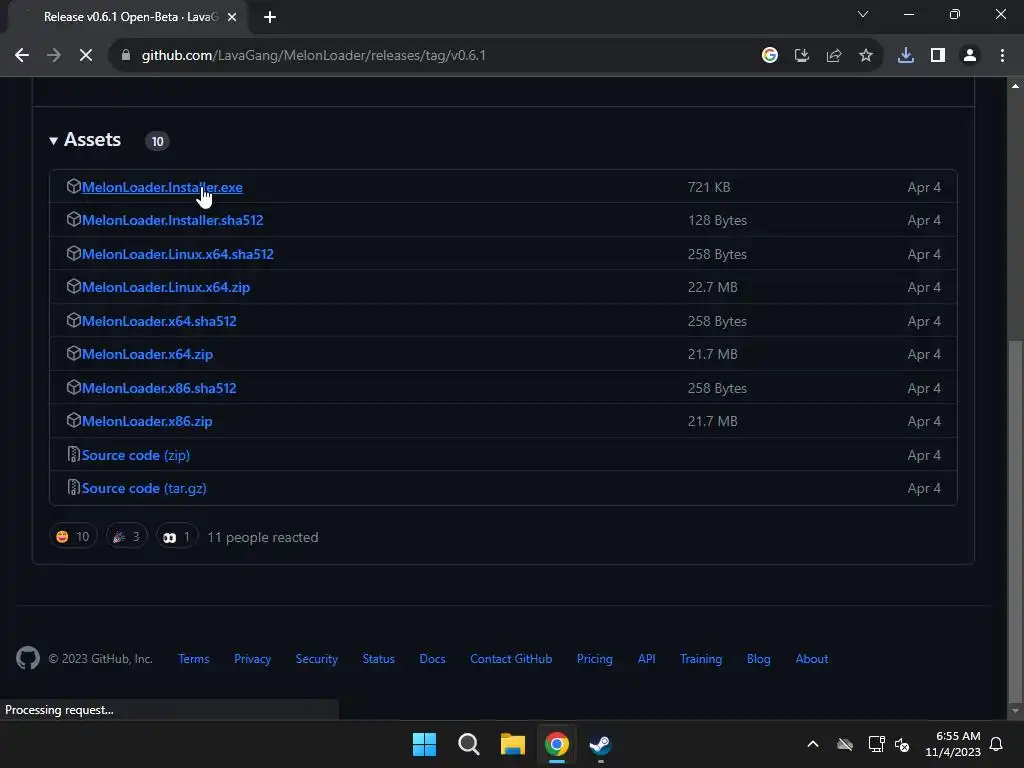Click package icon beside MelonLoader.x86.zip
This screenshot has width=1024, height=768.
click(73, 421)
